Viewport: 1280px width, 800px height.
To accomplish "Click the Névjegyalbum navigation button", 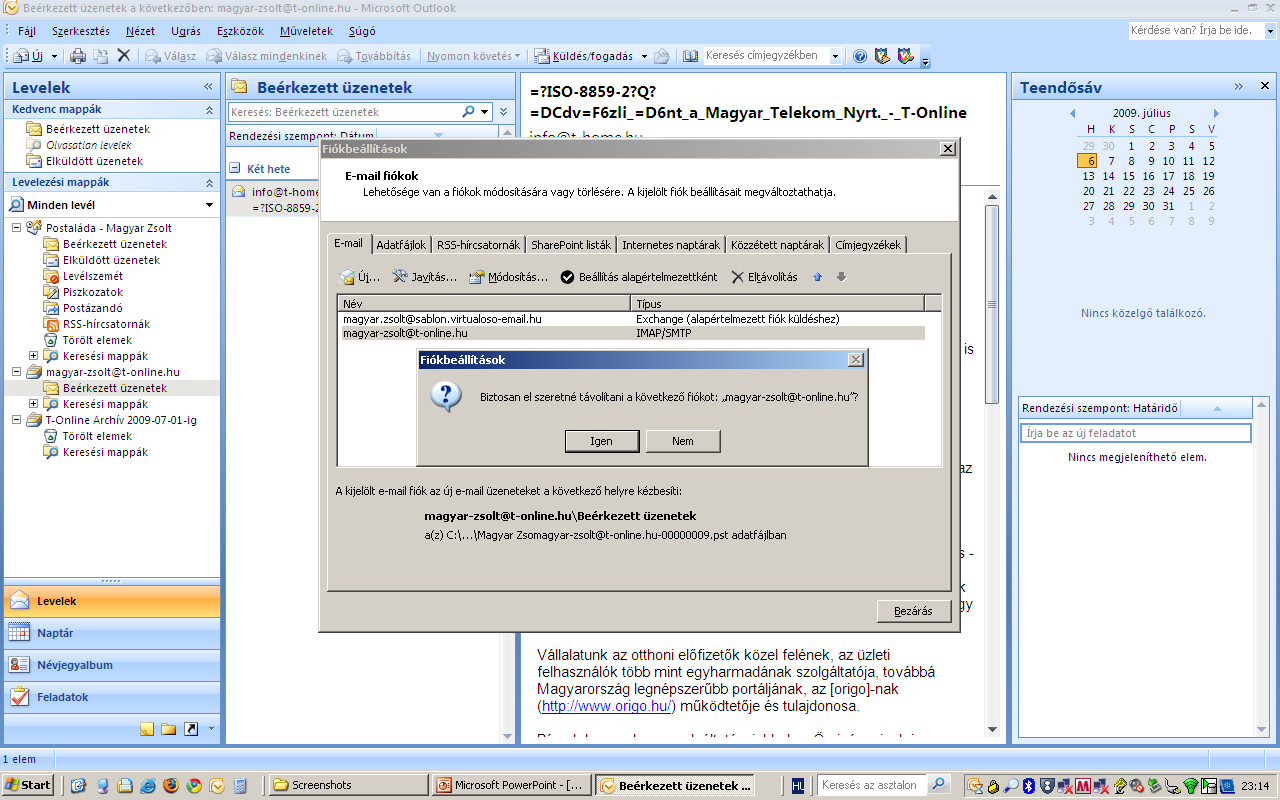I will coord(111,665).
